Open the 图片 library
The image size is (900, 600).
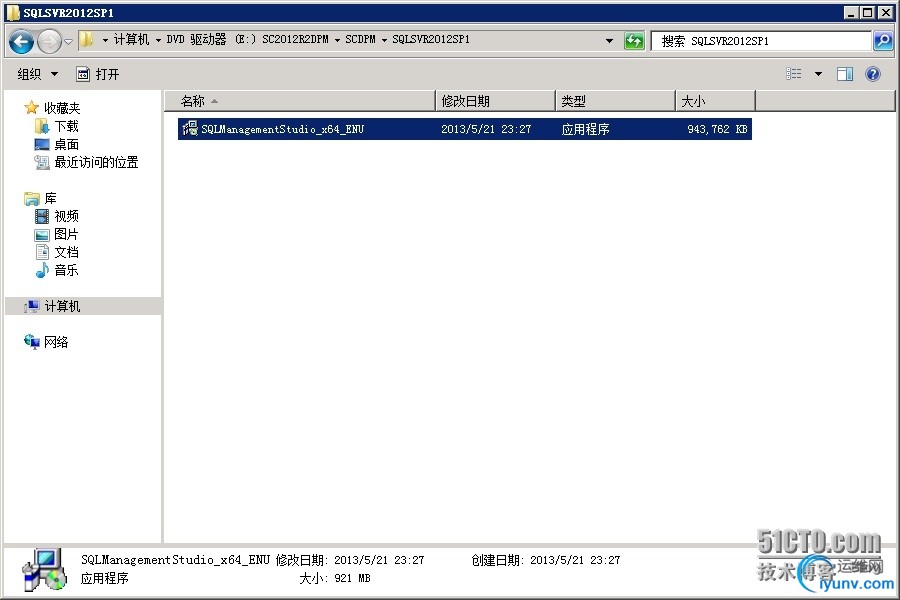tap(67, 234)
